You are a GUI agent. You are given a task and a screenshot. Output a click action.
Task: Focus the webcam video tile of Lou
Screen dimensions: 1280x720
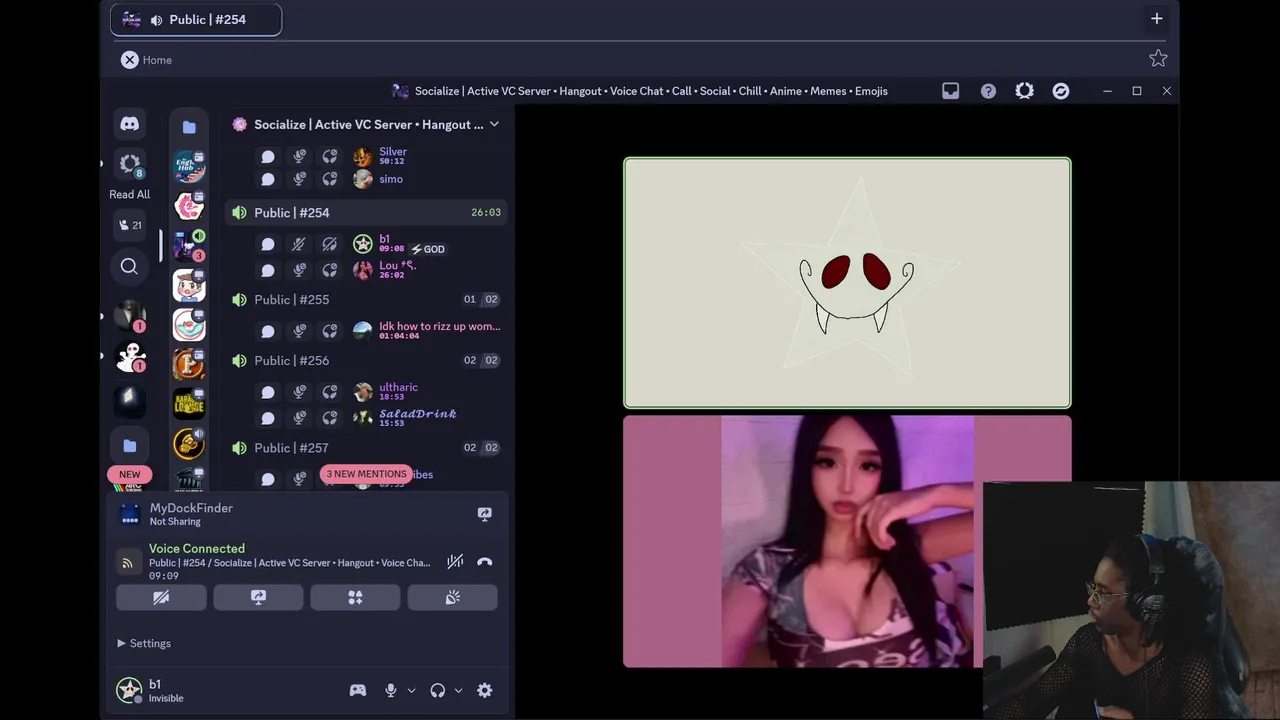tap(847, 541)
